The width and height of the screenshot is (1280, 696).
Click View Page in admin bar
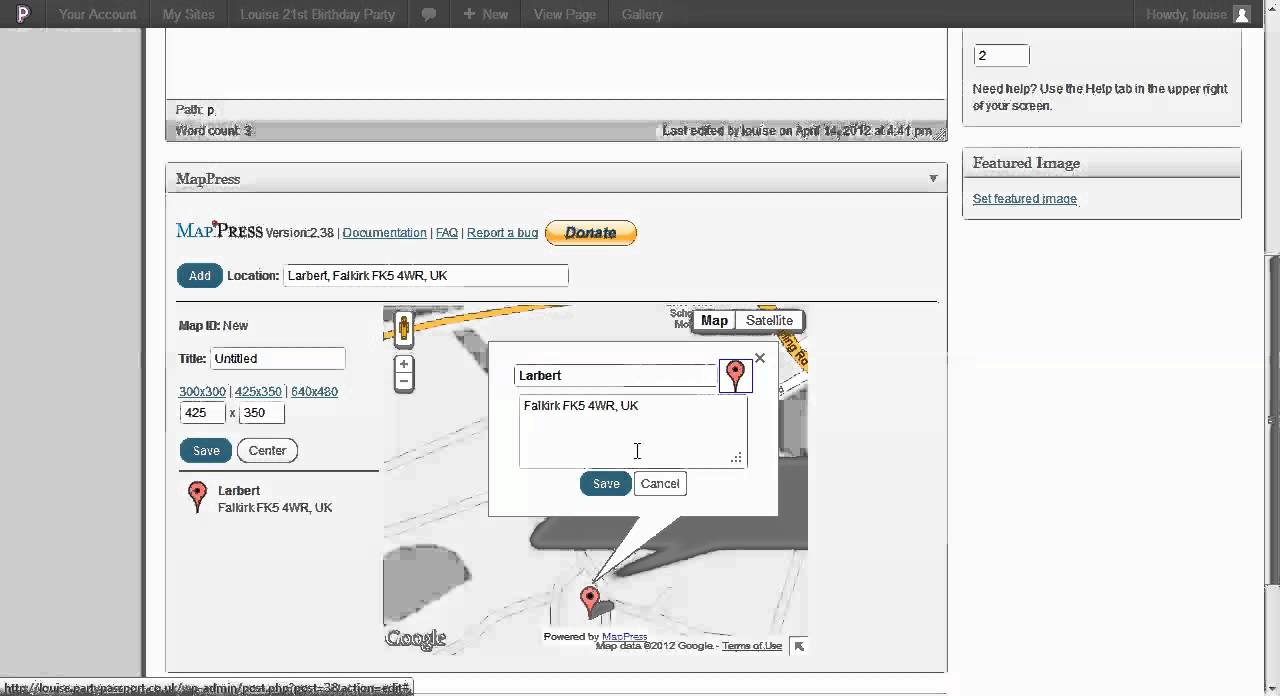point(564,14)
